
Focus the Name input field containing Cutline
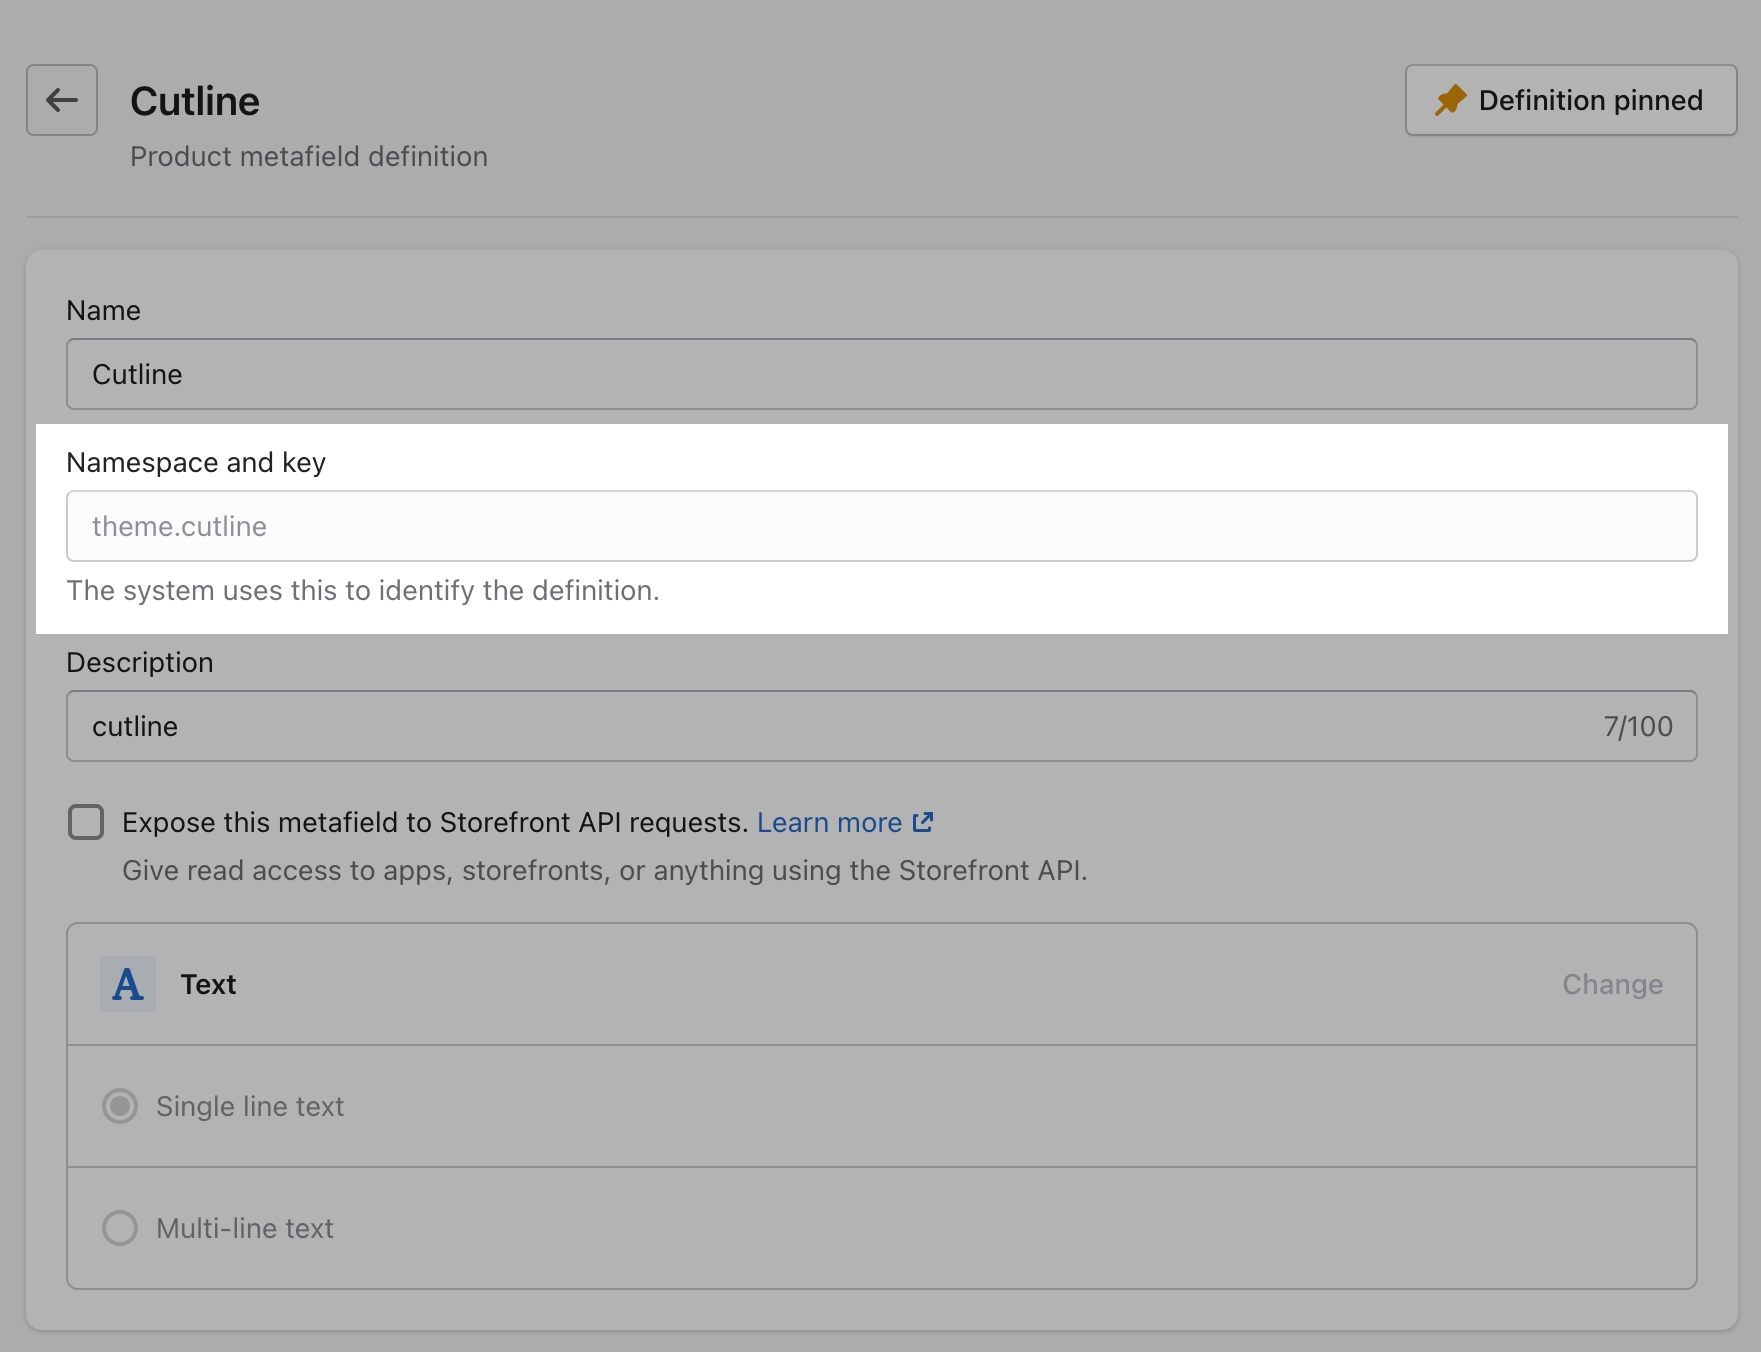[x=880, y=374]
